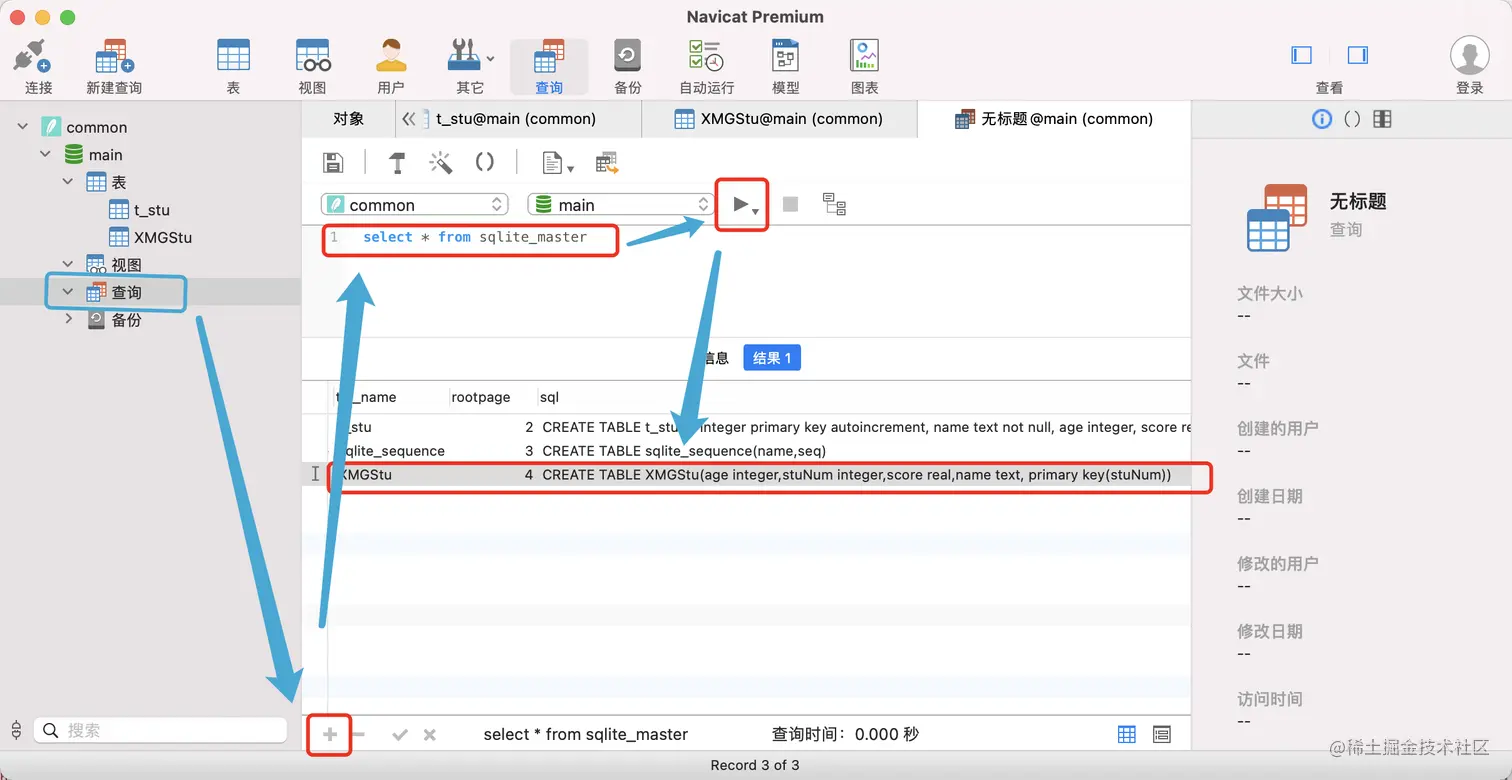Screen dimensions: 1512x780
Task: Run the query with the play button
Action: pos(741,205)
